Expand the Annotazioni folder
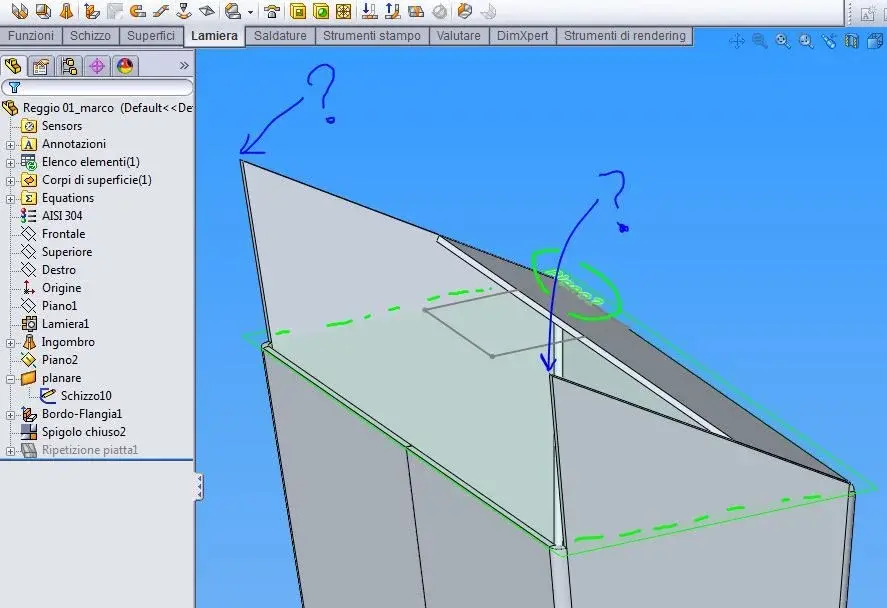887x608 pixels. pyautogui.click(x=10, y=144)
